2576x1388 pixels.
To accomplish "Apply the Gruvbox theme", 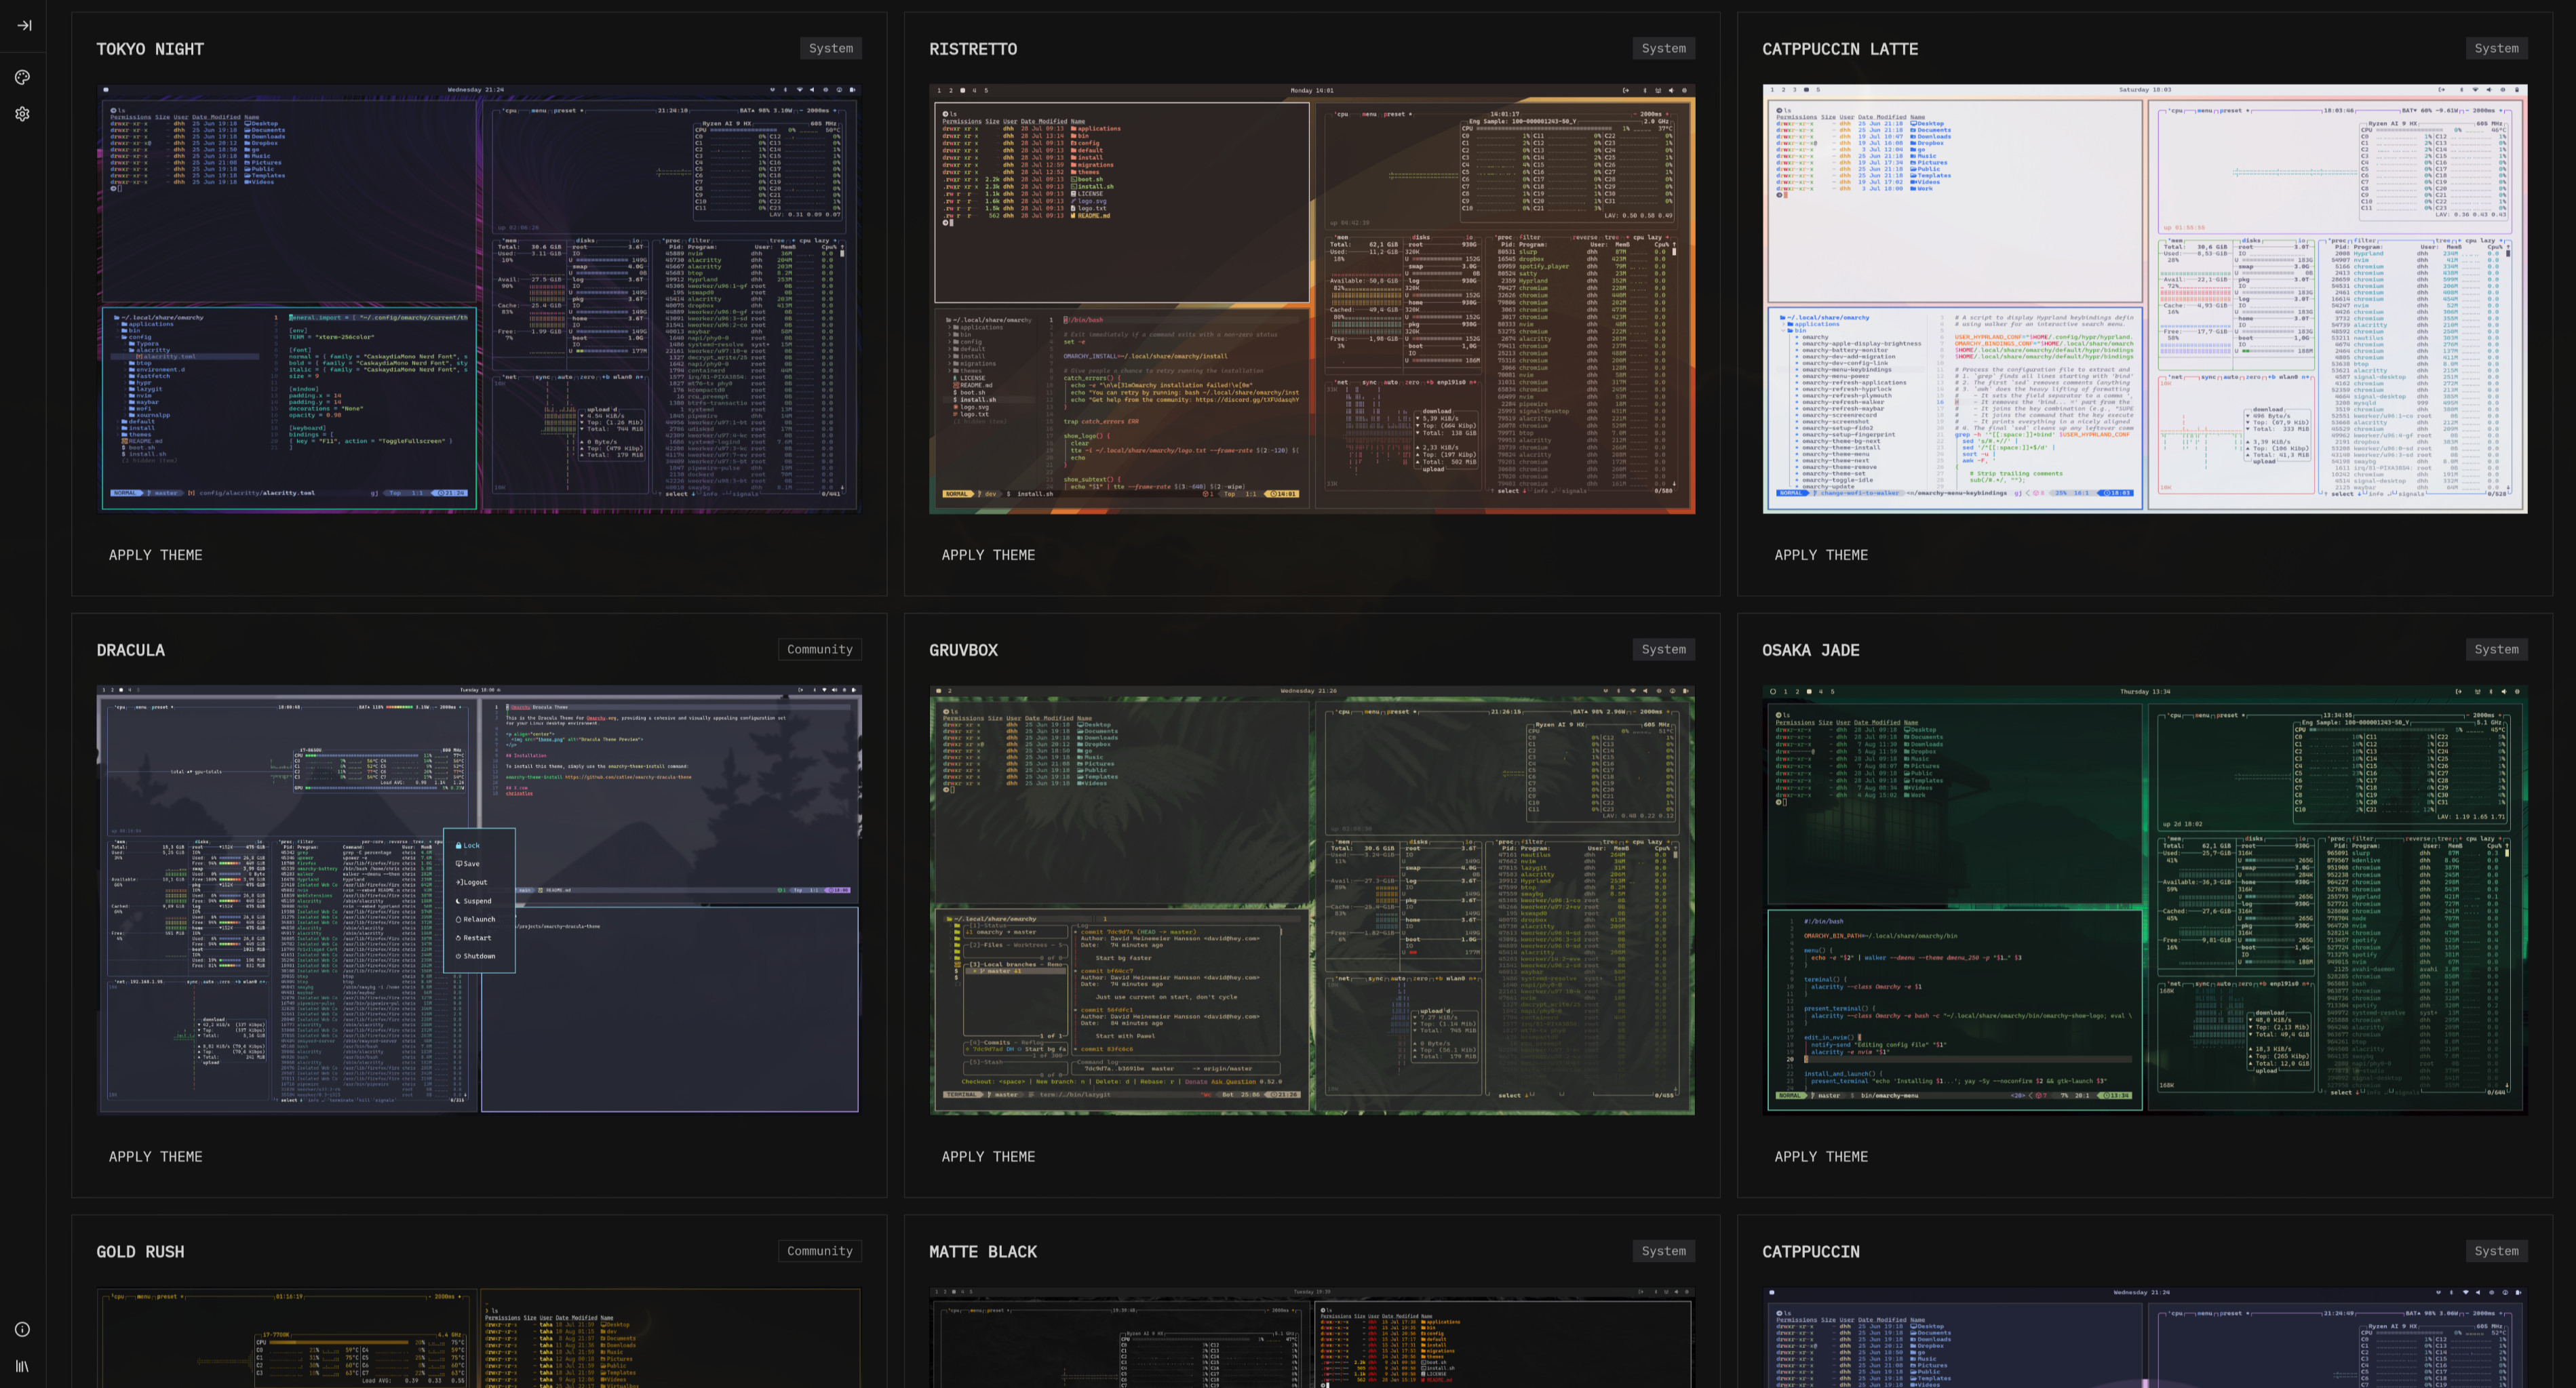I will 988,1156.
